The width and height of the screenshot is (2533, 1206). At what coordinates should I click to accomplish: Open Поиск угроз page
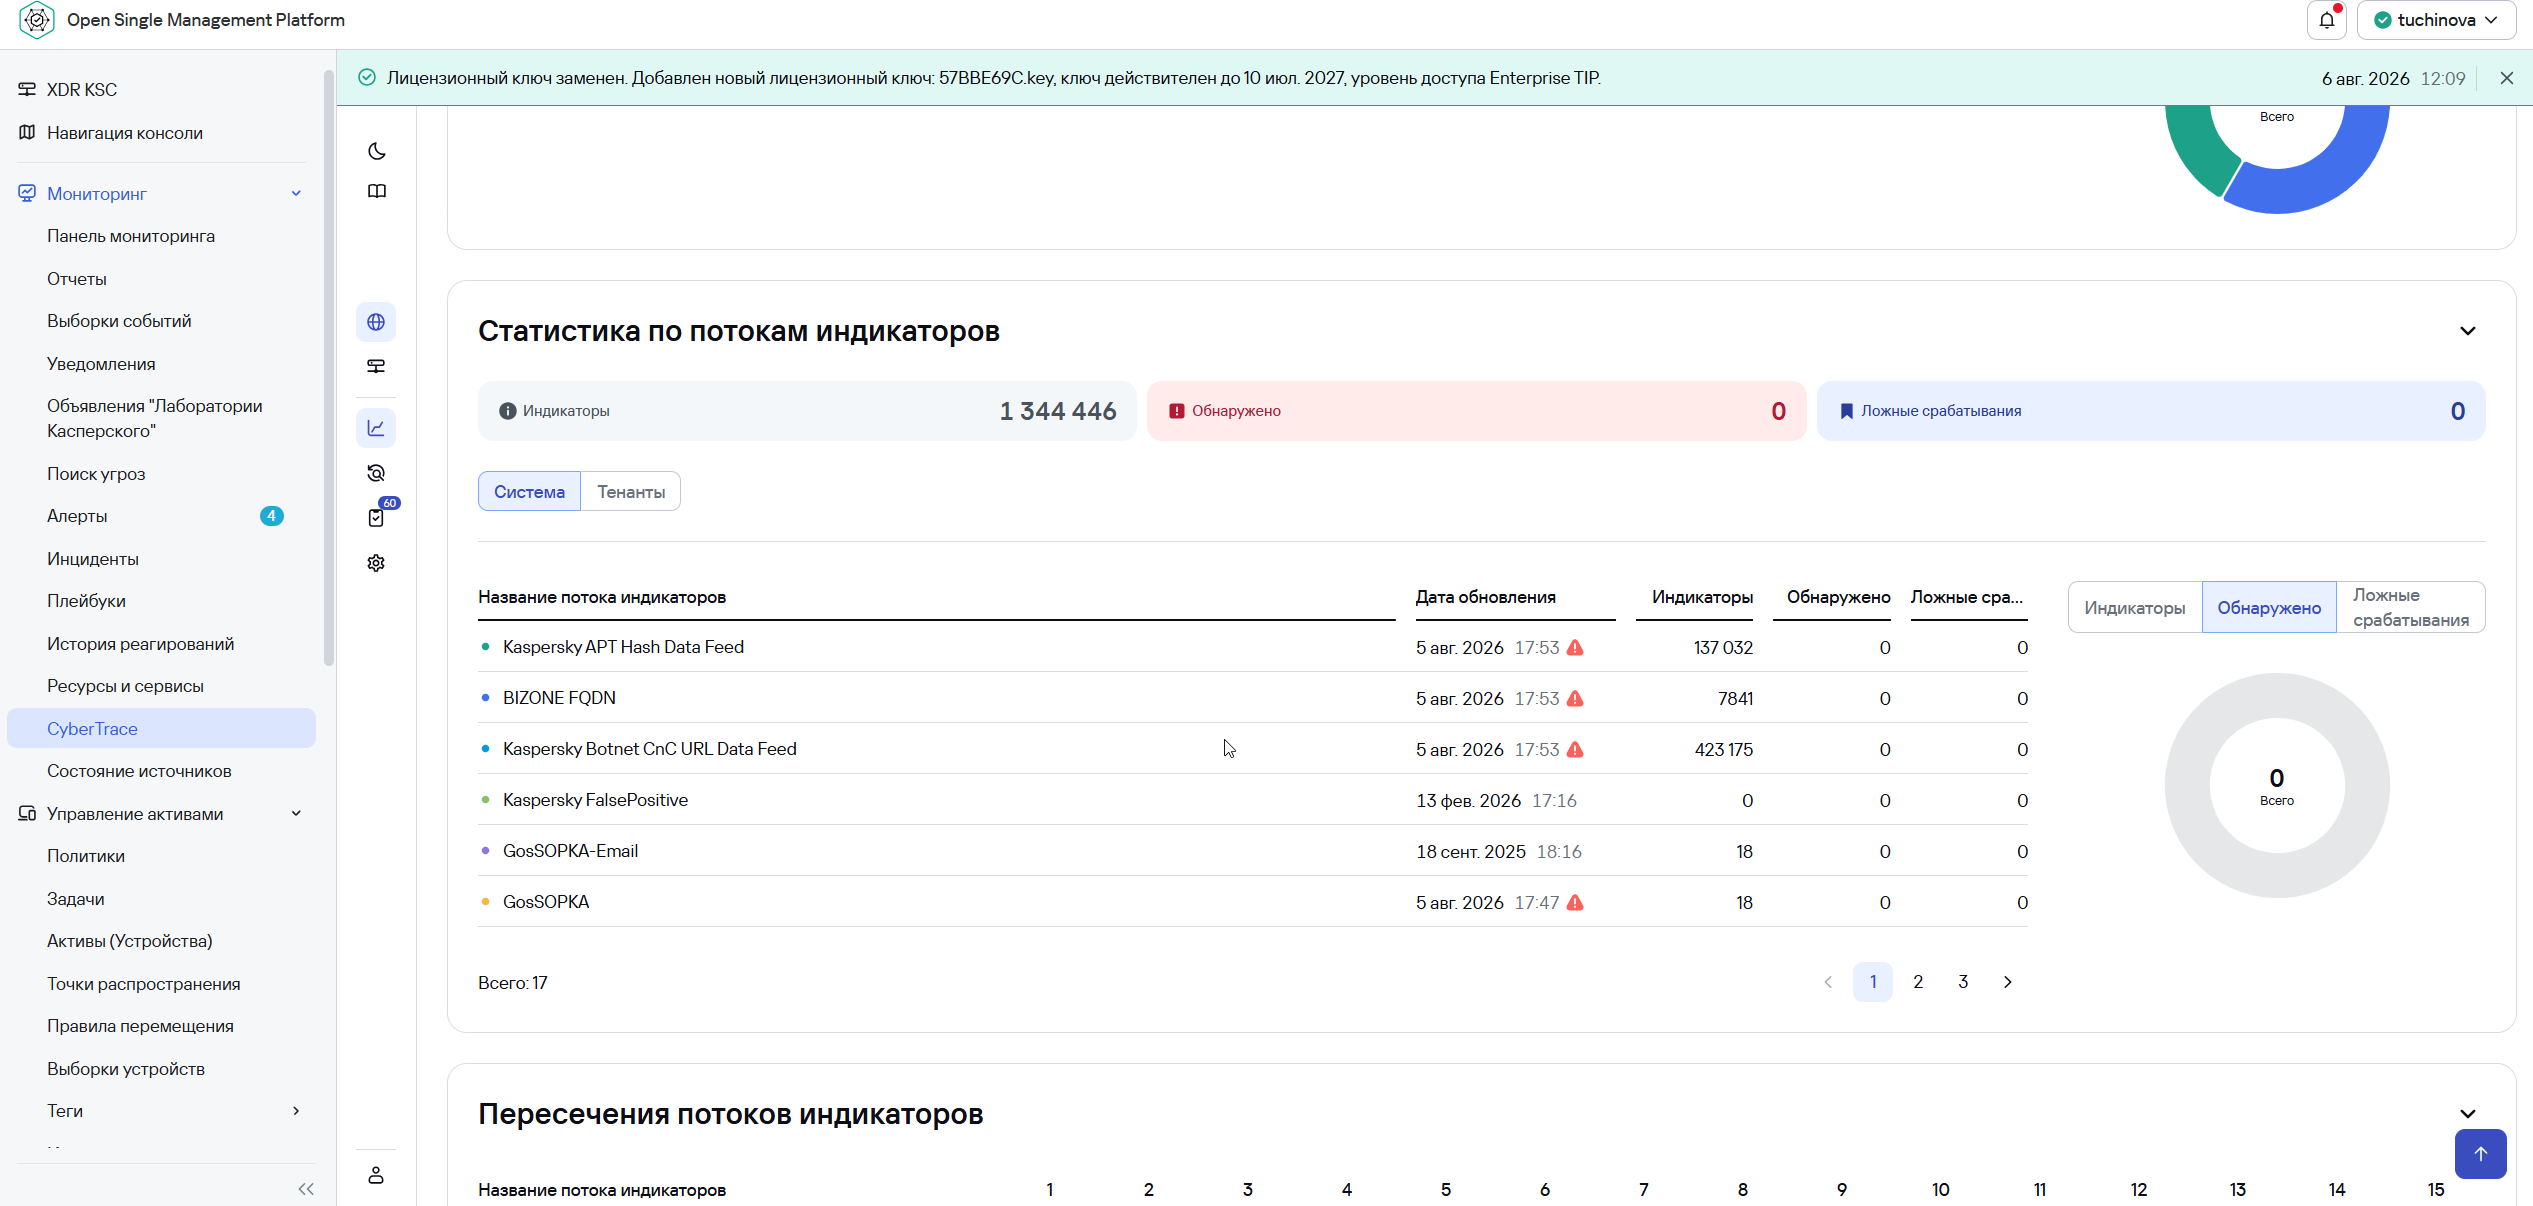(96, 474)
